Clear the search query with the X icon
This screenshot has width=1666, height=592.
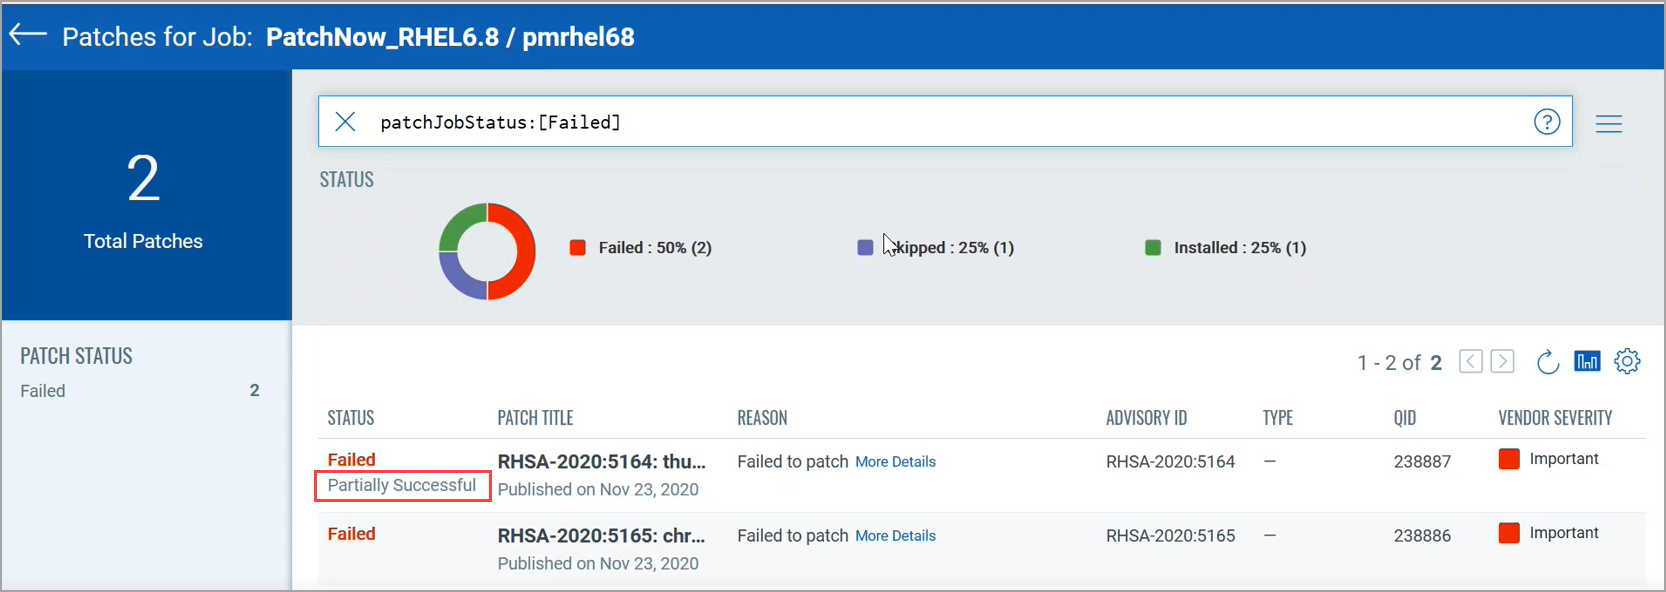tap(345, 121)
